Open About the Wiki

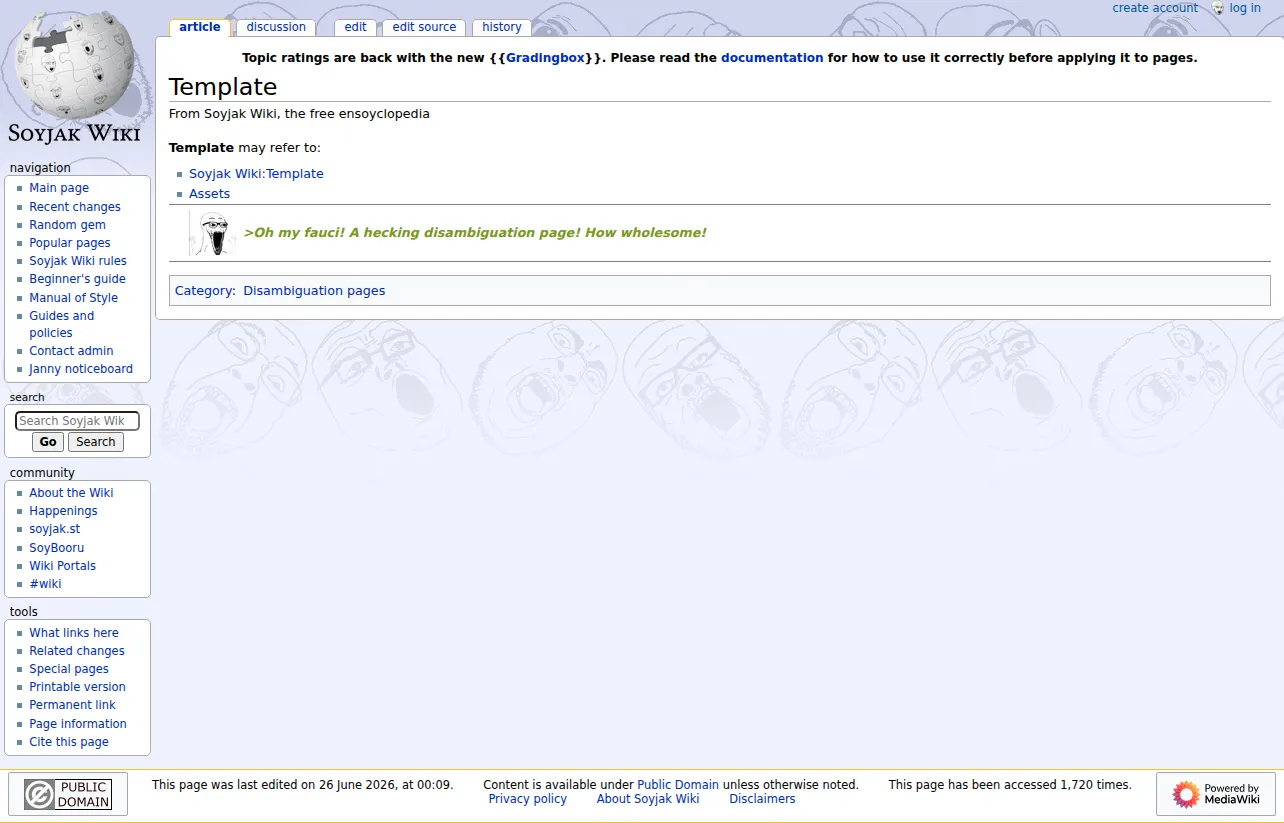(71, 493)
